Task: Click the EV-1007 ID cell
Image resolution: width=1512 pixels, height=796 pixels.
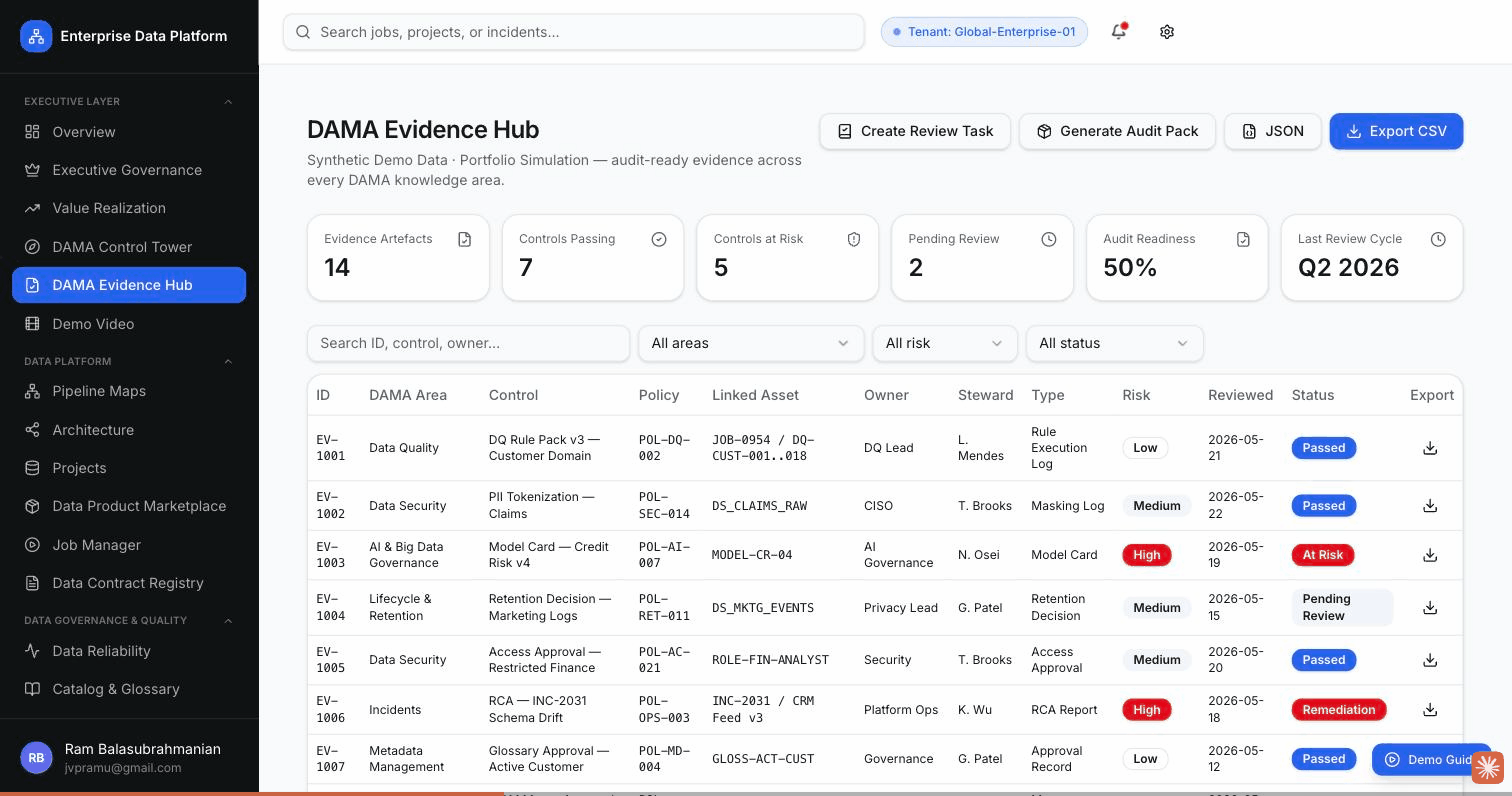Action: click(331, 759)
